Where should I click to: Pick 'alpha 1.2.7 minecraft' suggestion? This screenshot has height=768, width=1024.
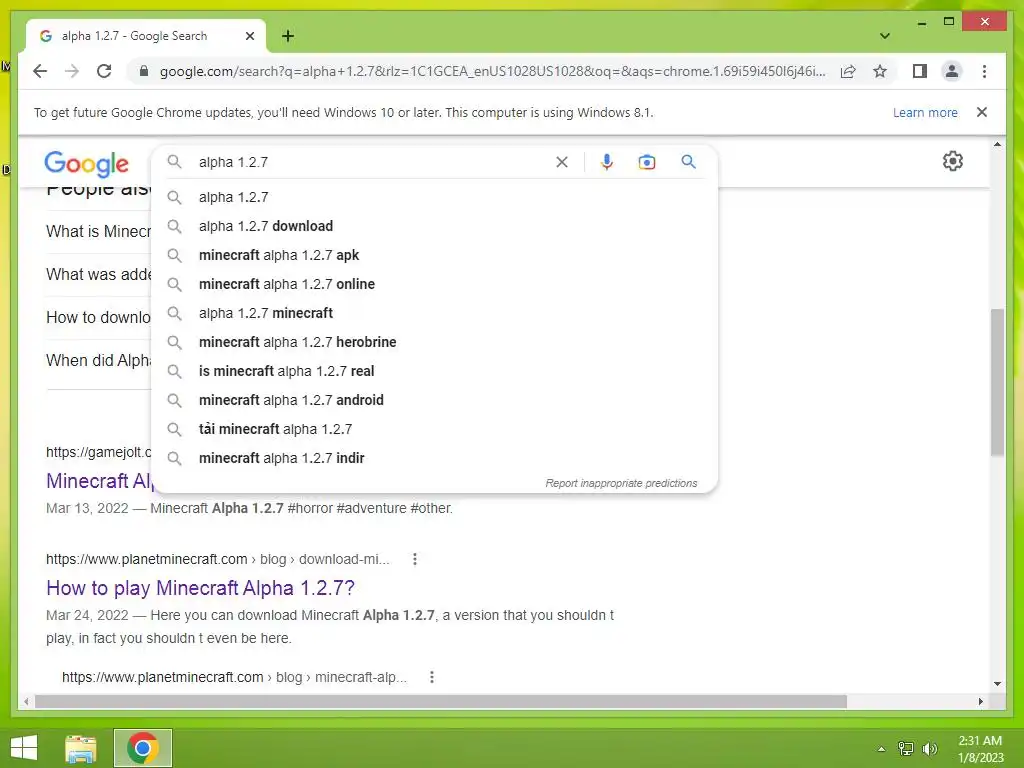click(x=434, y=313)
